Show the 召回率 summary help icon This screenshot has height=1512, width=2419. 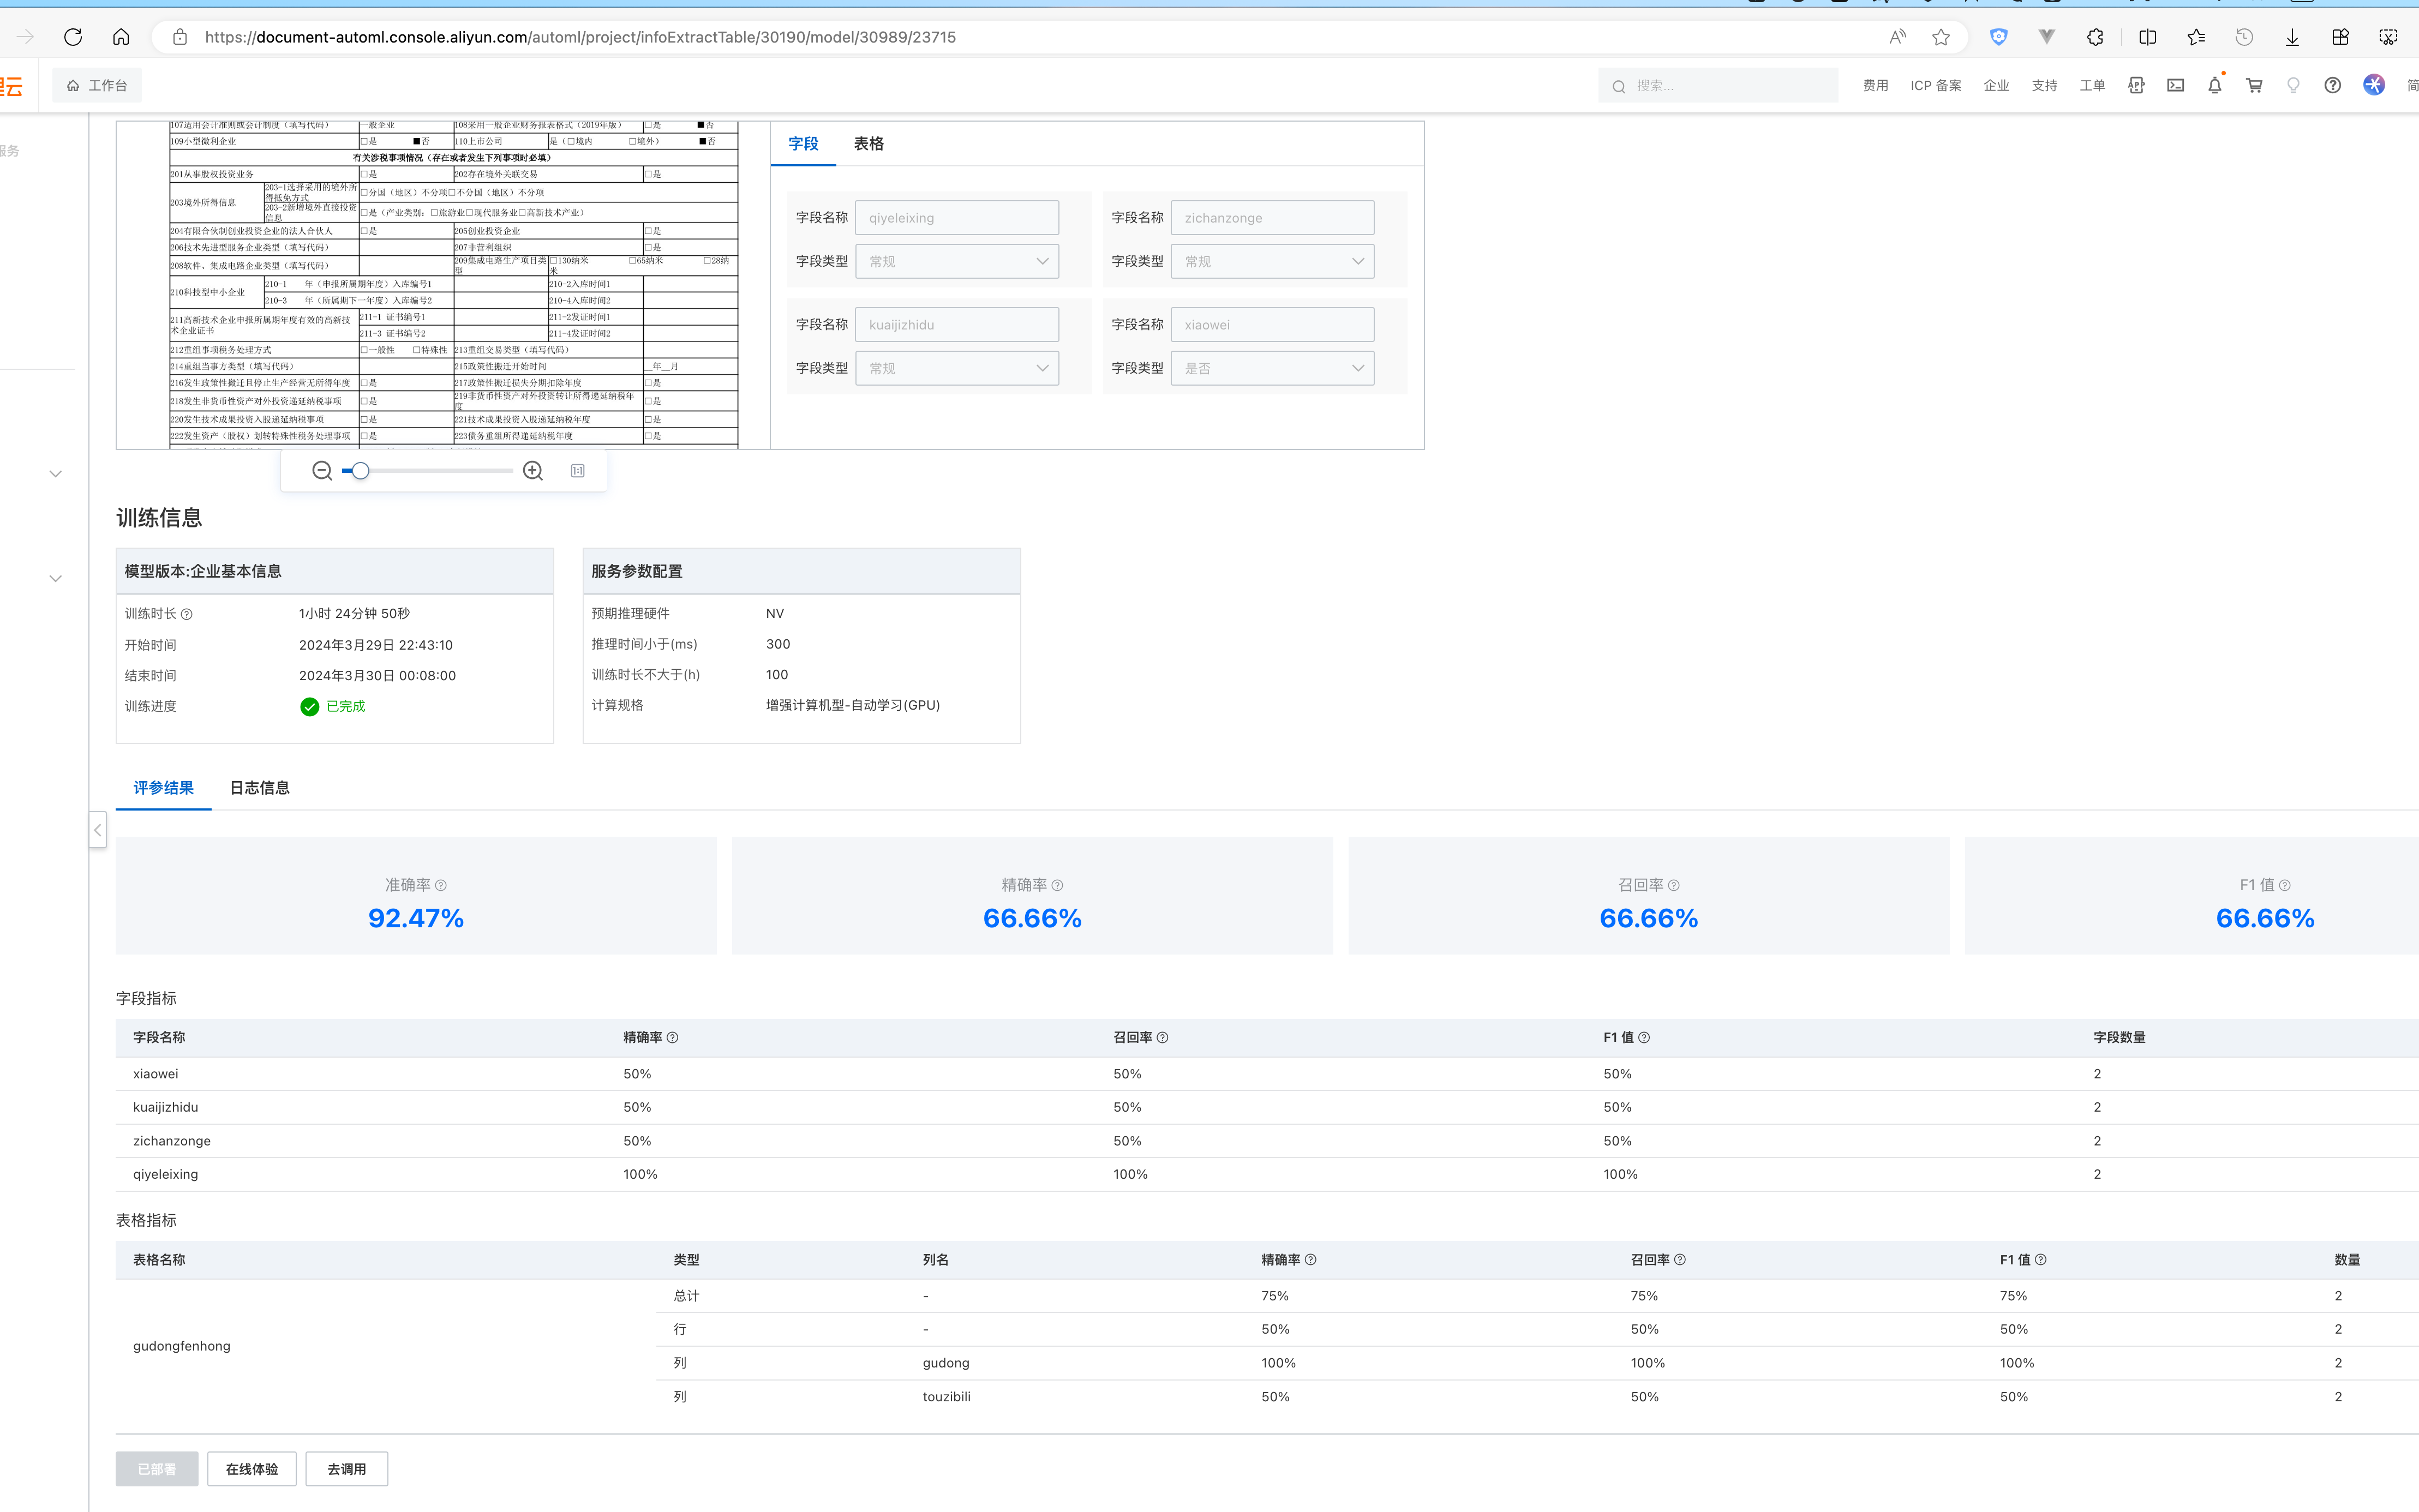1674,885
